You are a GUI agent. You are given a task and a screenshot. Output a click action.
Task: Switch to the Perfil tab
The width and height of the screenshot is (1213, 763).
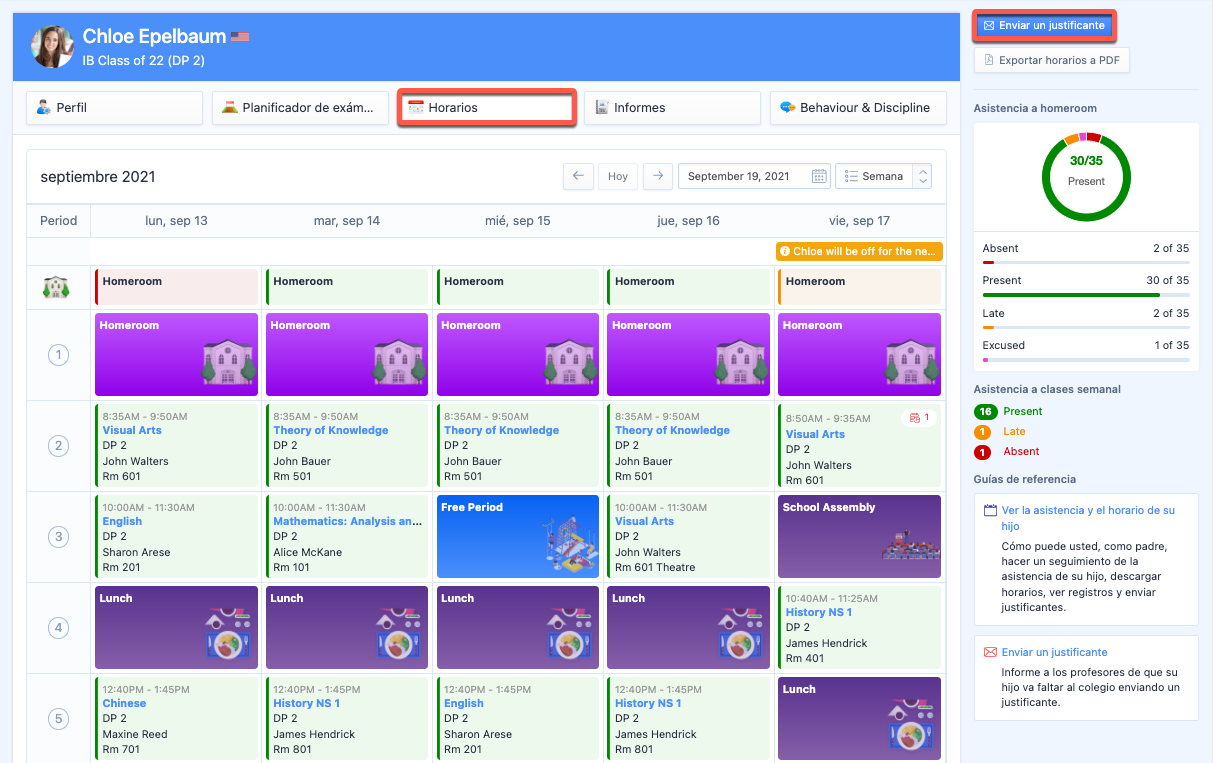(x=114, y=108)
